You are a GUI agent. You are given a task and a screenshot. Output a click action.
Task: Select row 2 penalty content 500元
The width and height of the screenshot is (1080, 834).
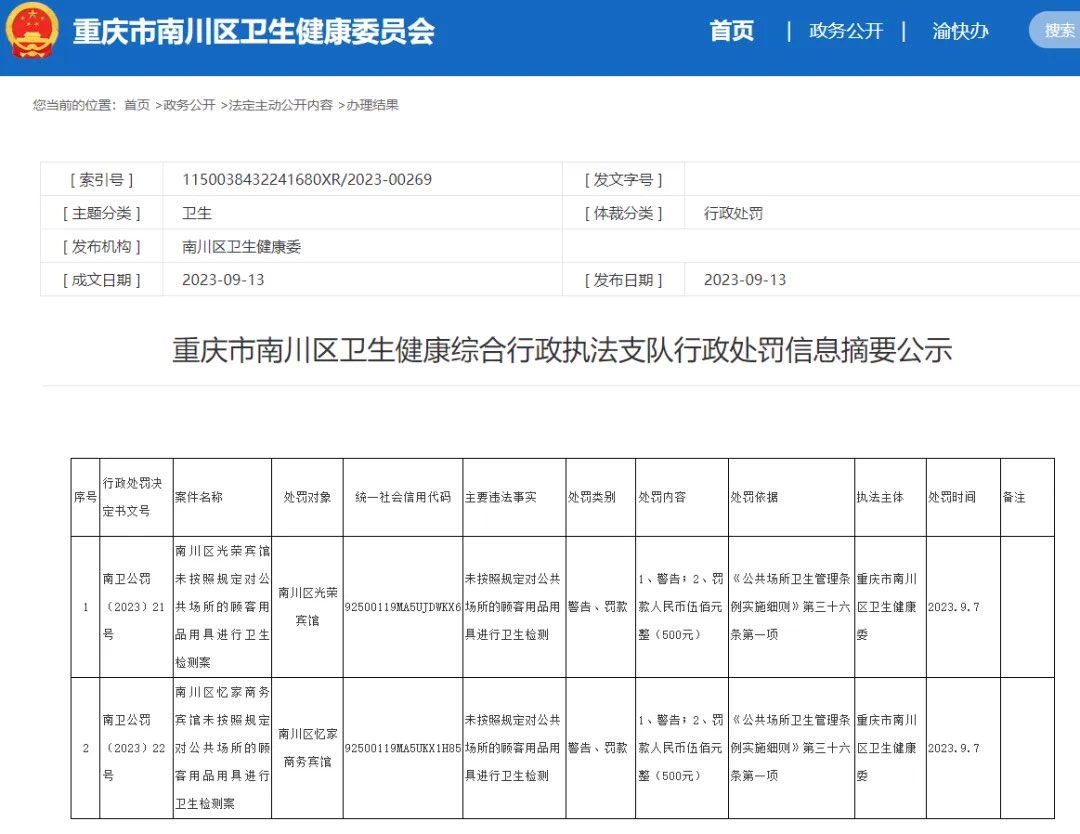681,748
